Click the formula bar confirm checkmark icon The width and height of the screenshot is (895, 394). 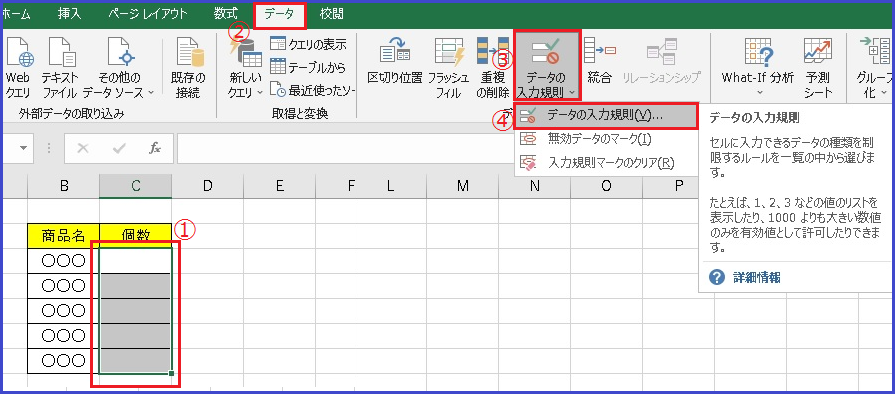[x=119, y=148]
